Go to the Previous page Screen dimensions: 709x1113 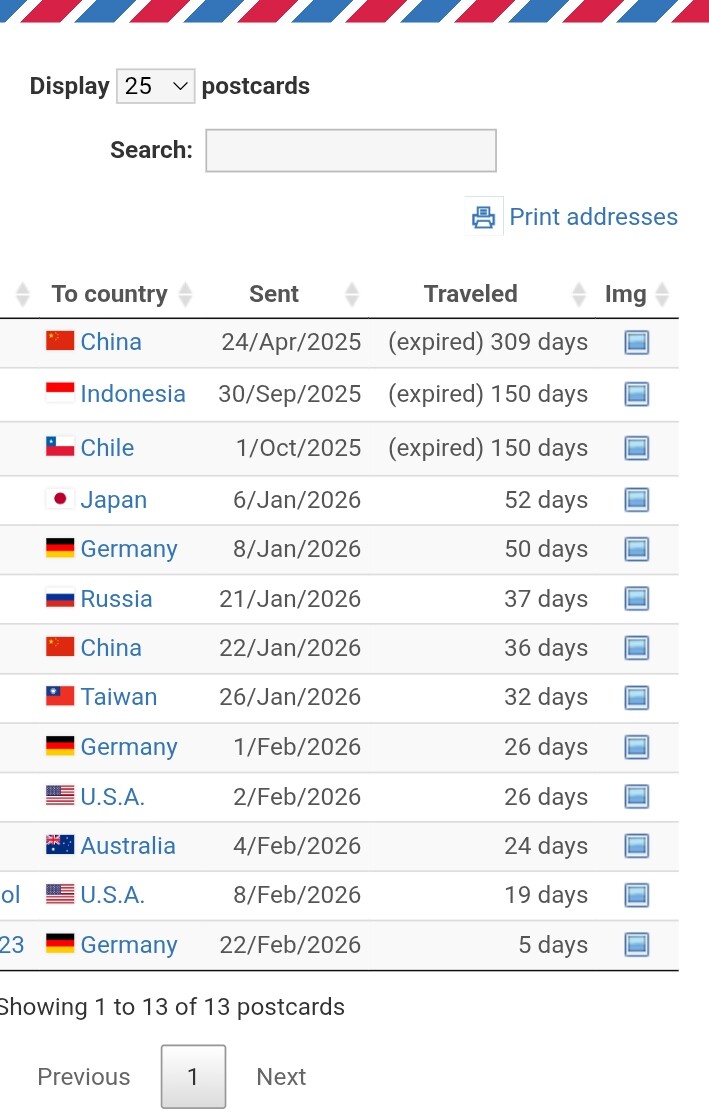coord(84,1077)
